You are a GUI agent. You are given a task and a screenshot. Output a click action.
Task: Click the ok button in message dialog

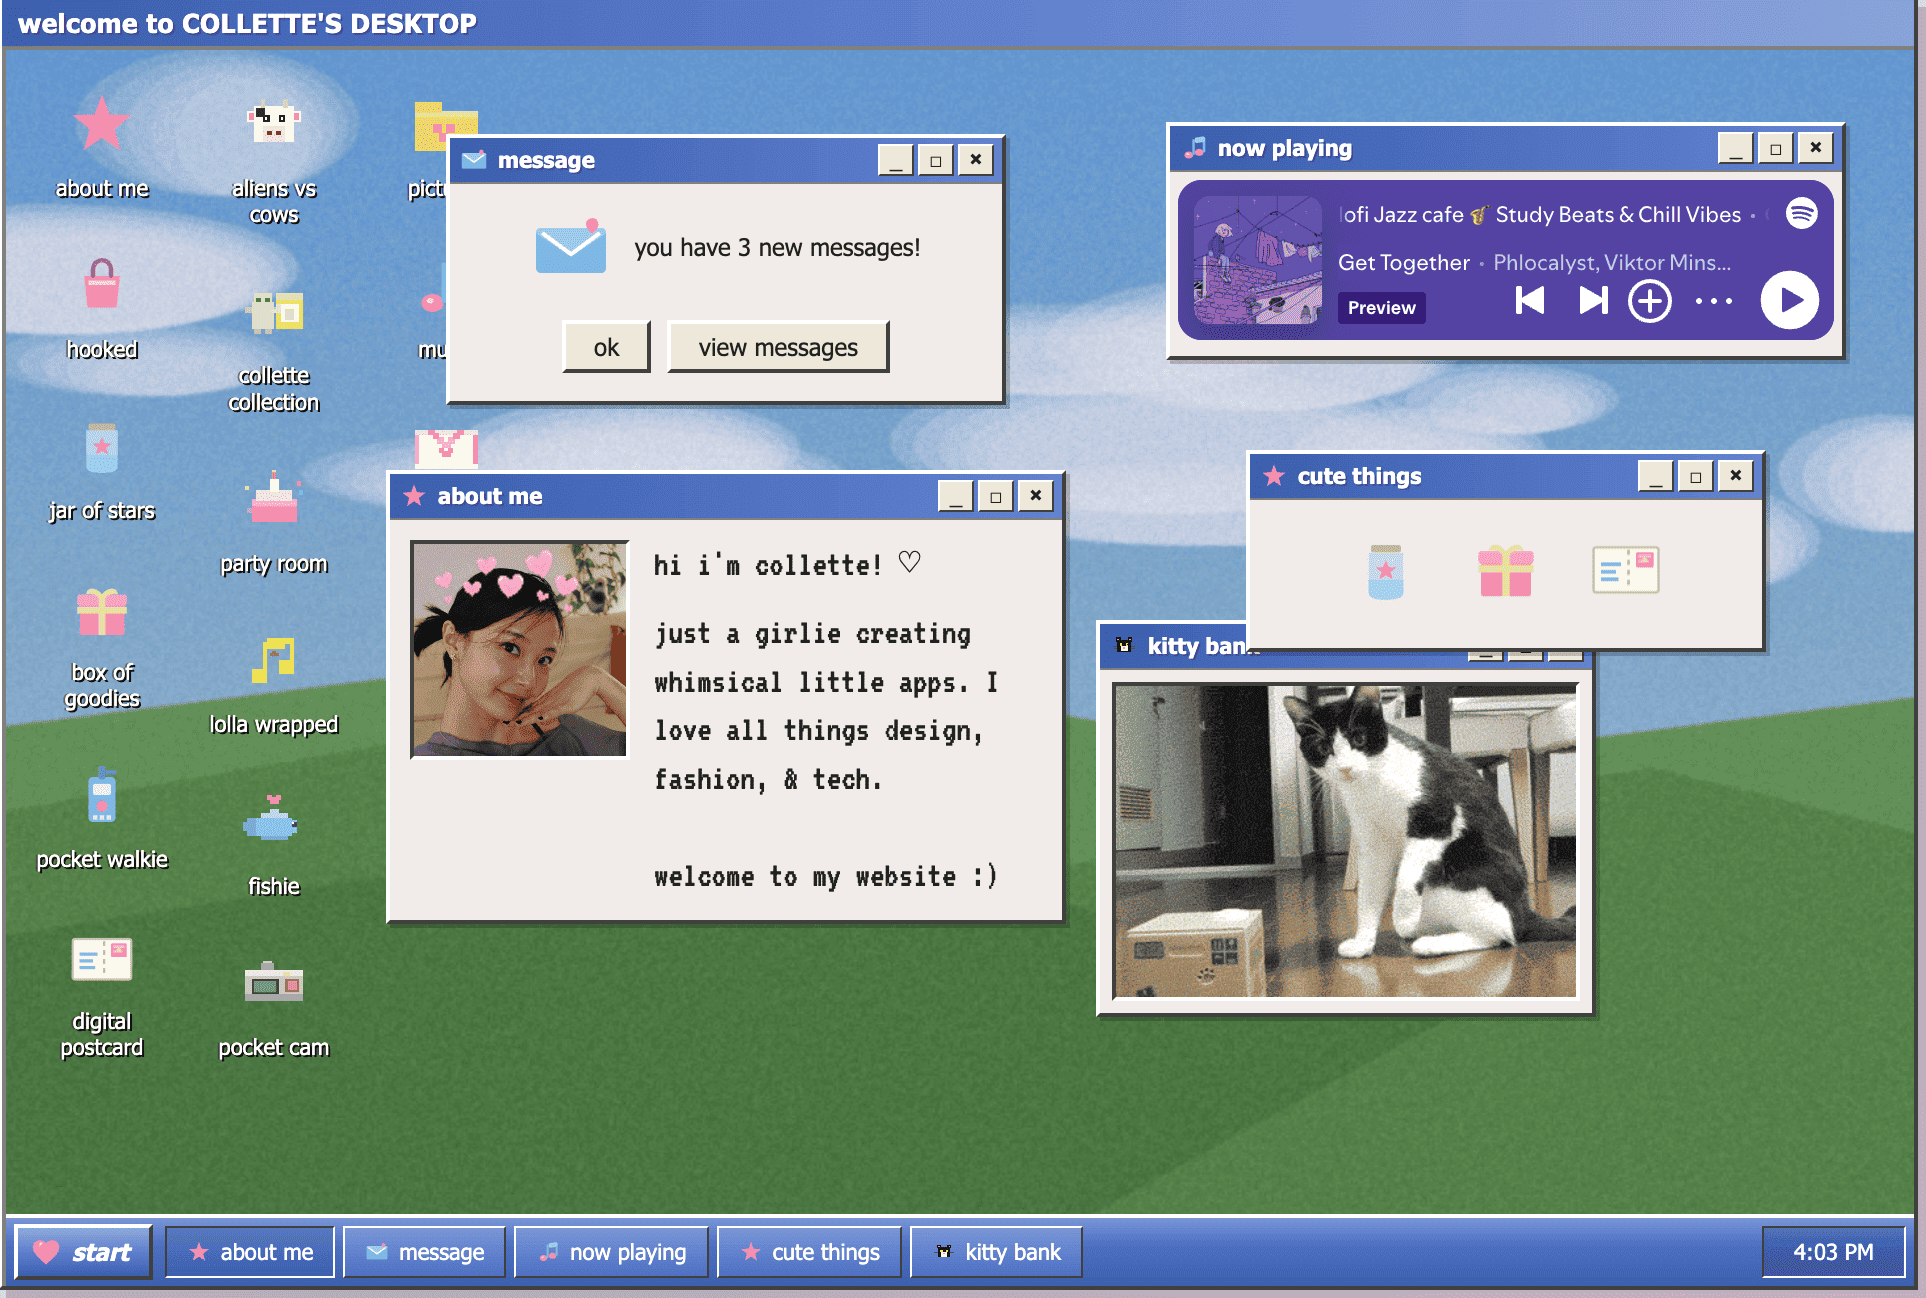[606, 347]
